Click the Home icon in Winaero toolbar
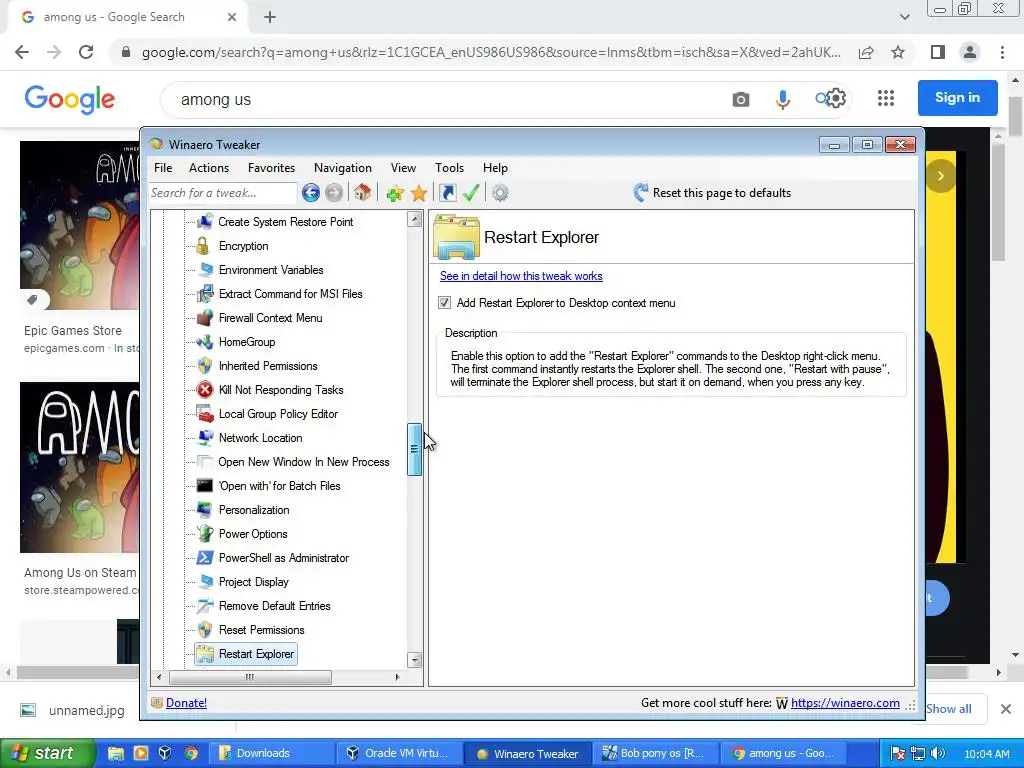 (x=362, y=193)
